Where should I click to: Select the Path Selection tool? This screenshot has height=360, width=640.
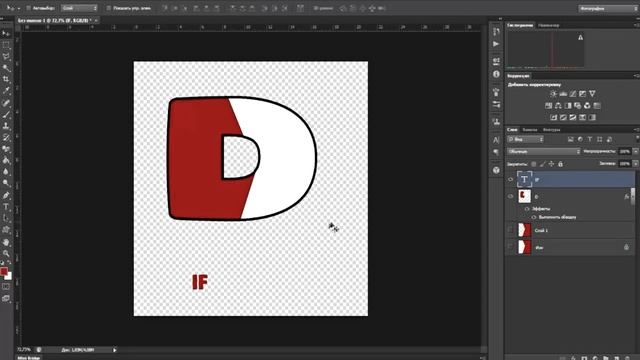(6, 218)
